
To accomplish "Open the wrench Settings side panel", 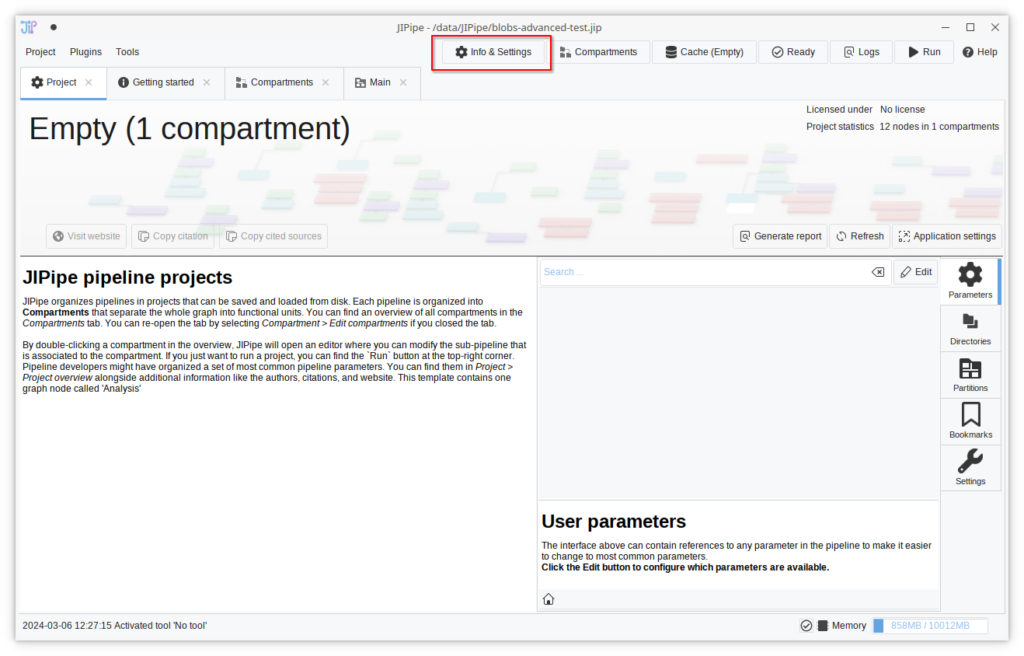I will (970, 467).
